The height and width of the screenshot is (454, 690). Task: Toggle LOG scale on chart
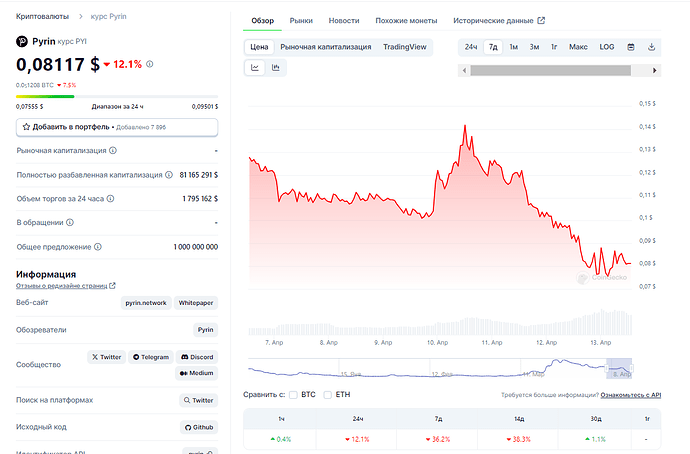point(606,47)
